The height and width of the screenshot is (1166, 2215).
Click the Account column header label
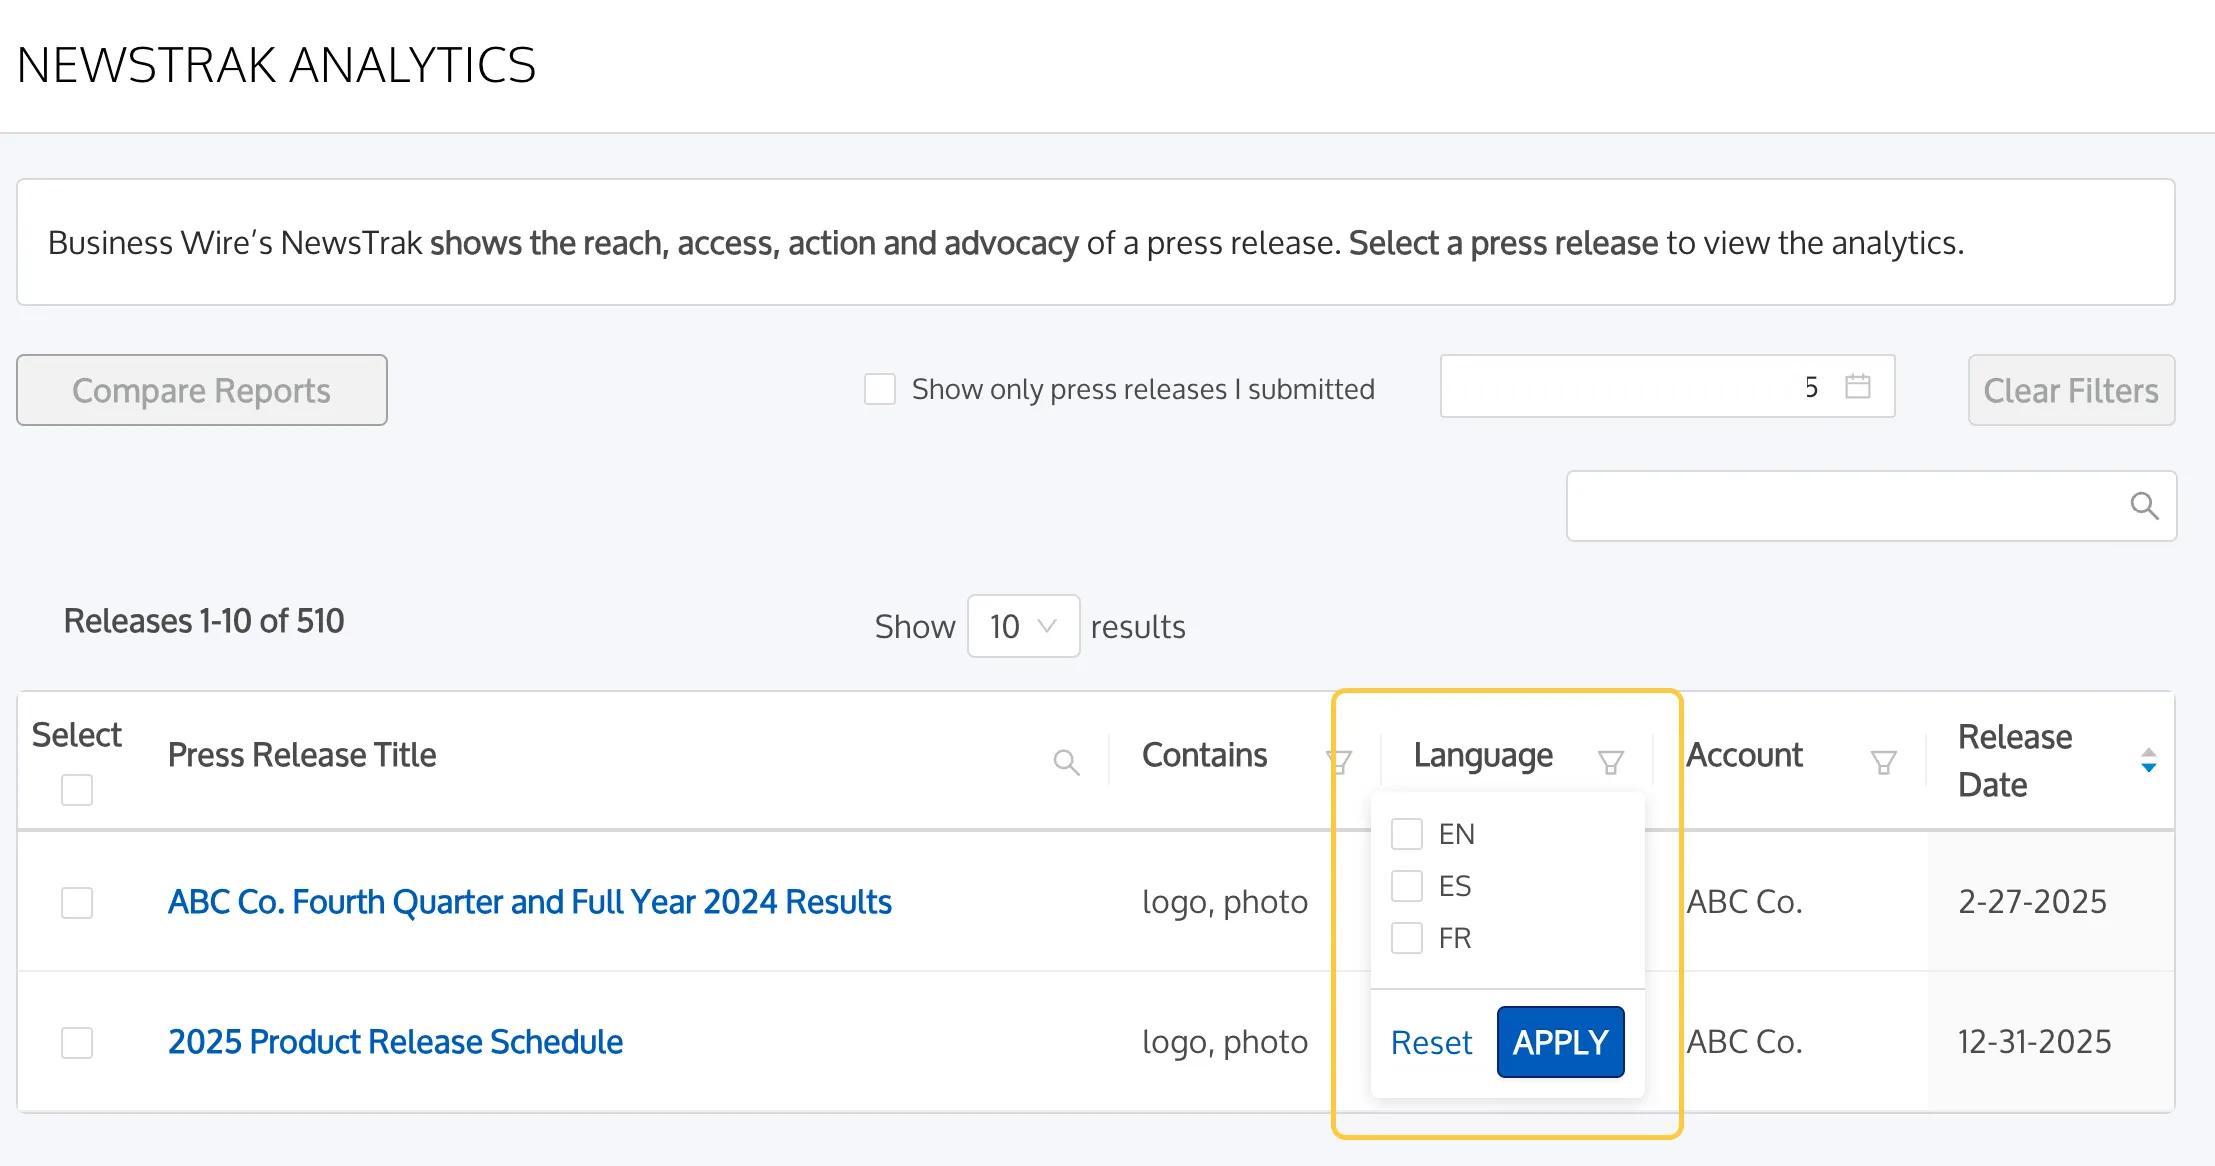tap(1744, 755)
